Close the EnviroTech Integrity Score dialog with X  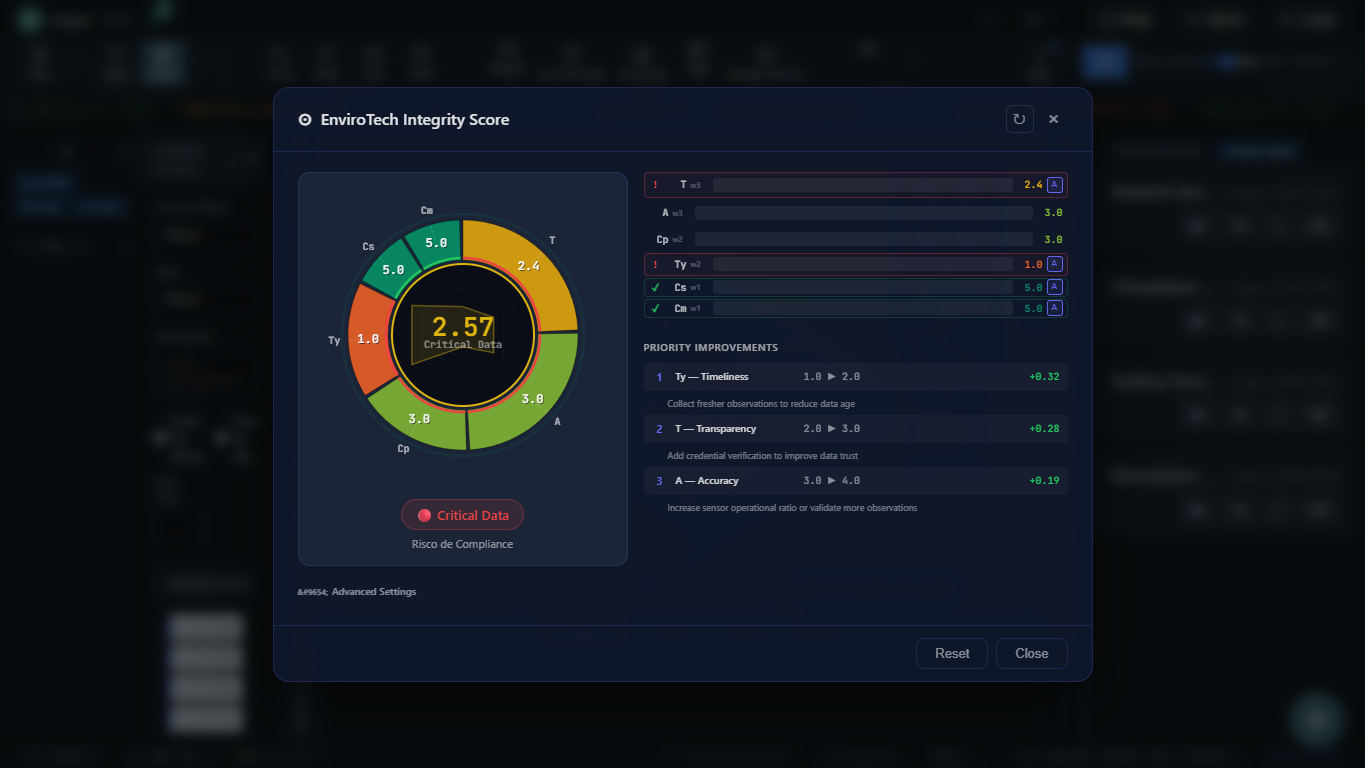(x=1053, y=119)
